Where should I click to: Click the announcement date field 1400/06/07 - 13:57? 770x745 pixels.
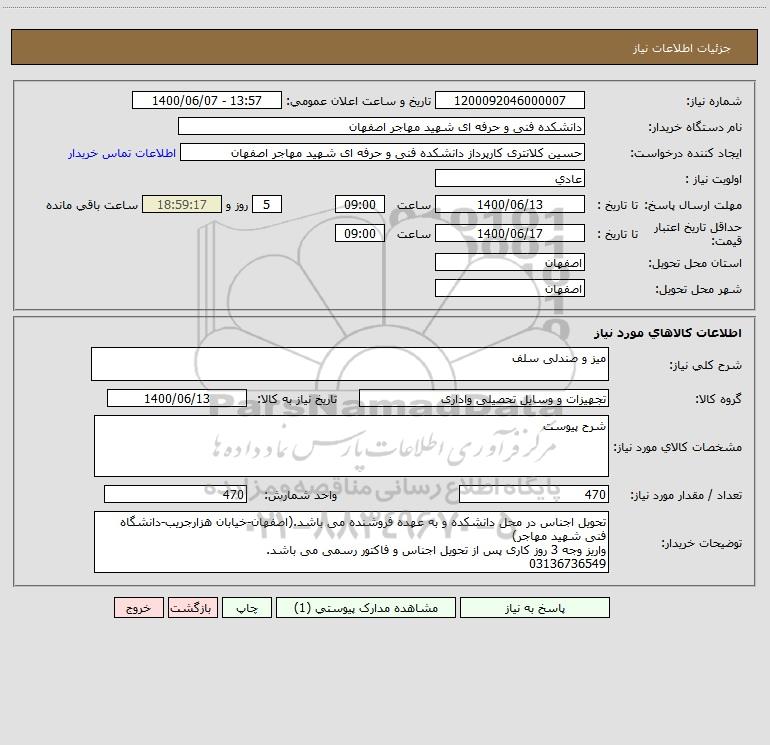[x=207, y=100]
